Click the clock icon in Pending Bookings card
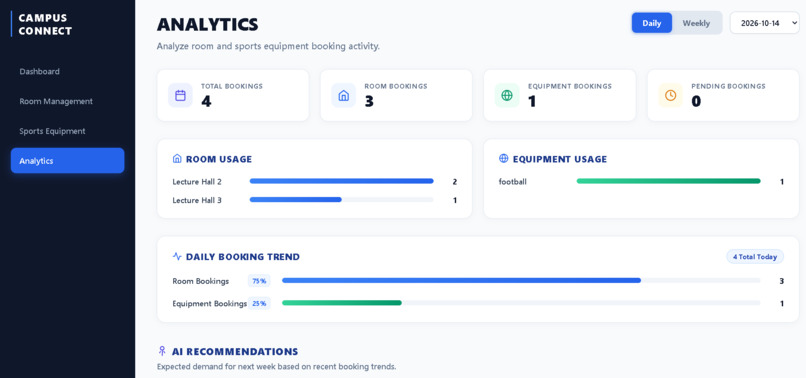This screenshot has height=378, width=806. pyautogui.click(x=670, y=95)
